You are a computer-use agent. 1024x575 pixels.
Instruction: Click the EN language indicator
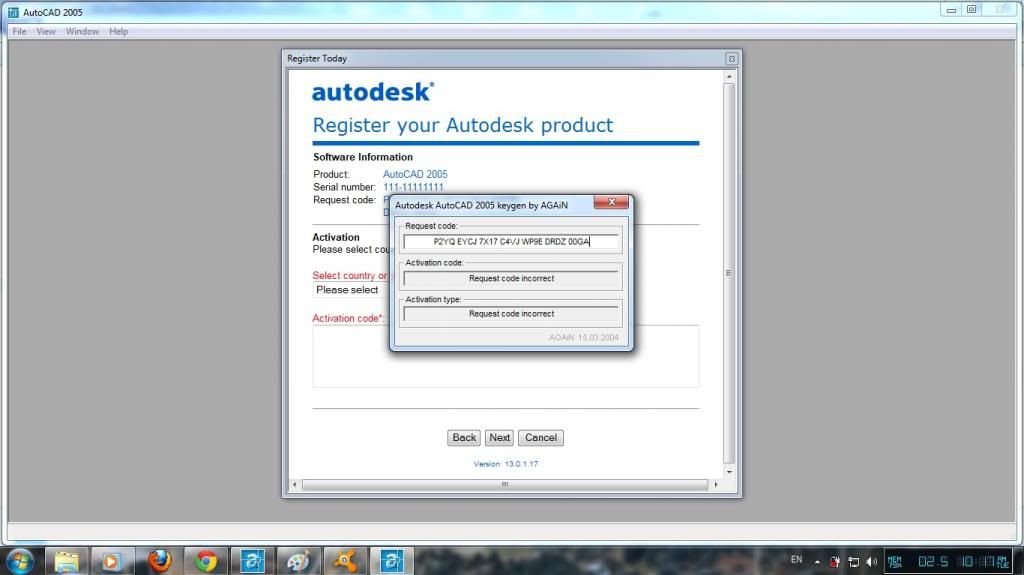coord(796,560)
